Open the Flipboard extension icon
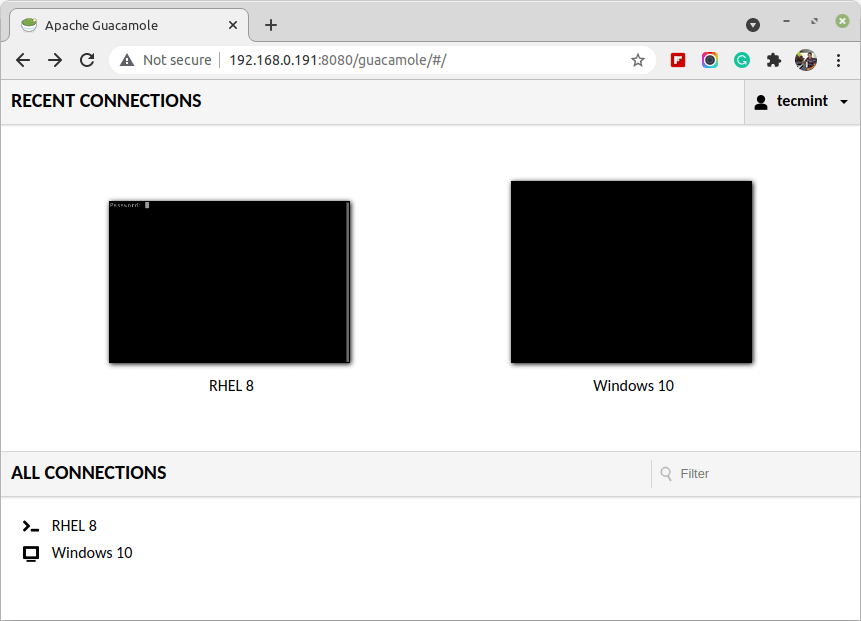This screenshot has height=621, width=861. 678,60
